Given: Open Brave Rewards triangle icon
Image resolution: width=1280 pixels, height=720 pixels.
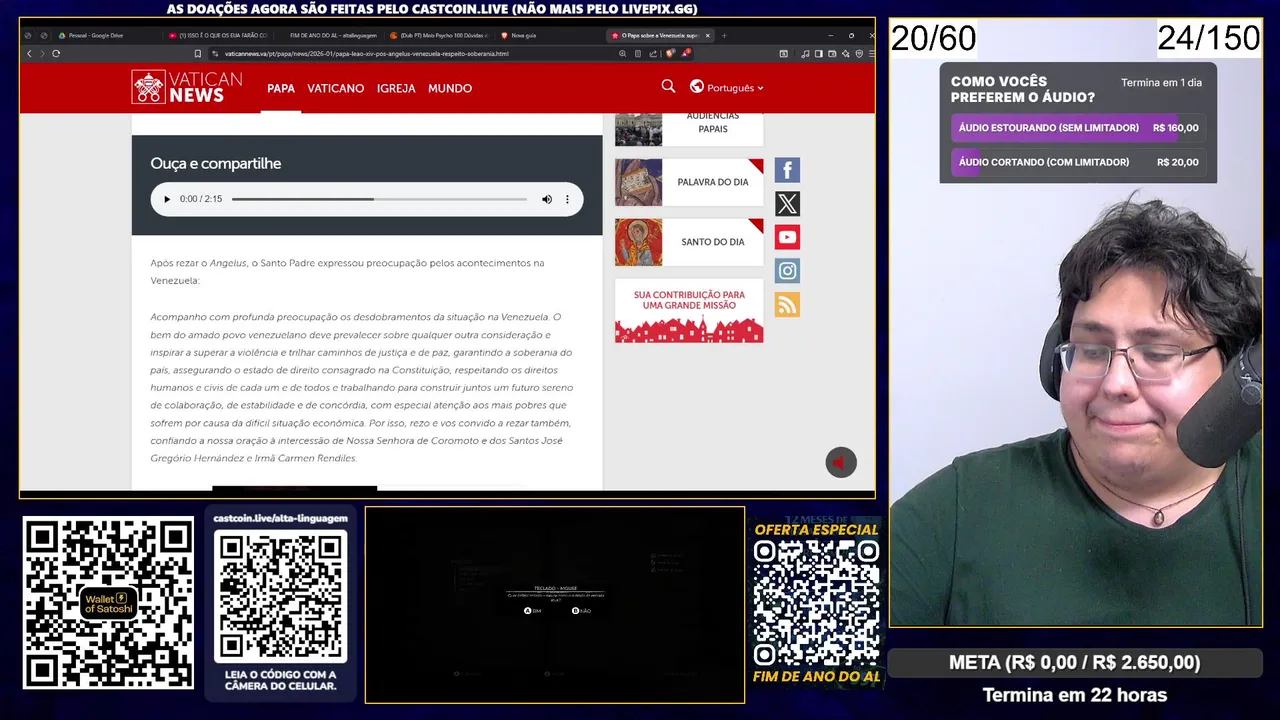Looking at the screenshot, I should 686,53.
